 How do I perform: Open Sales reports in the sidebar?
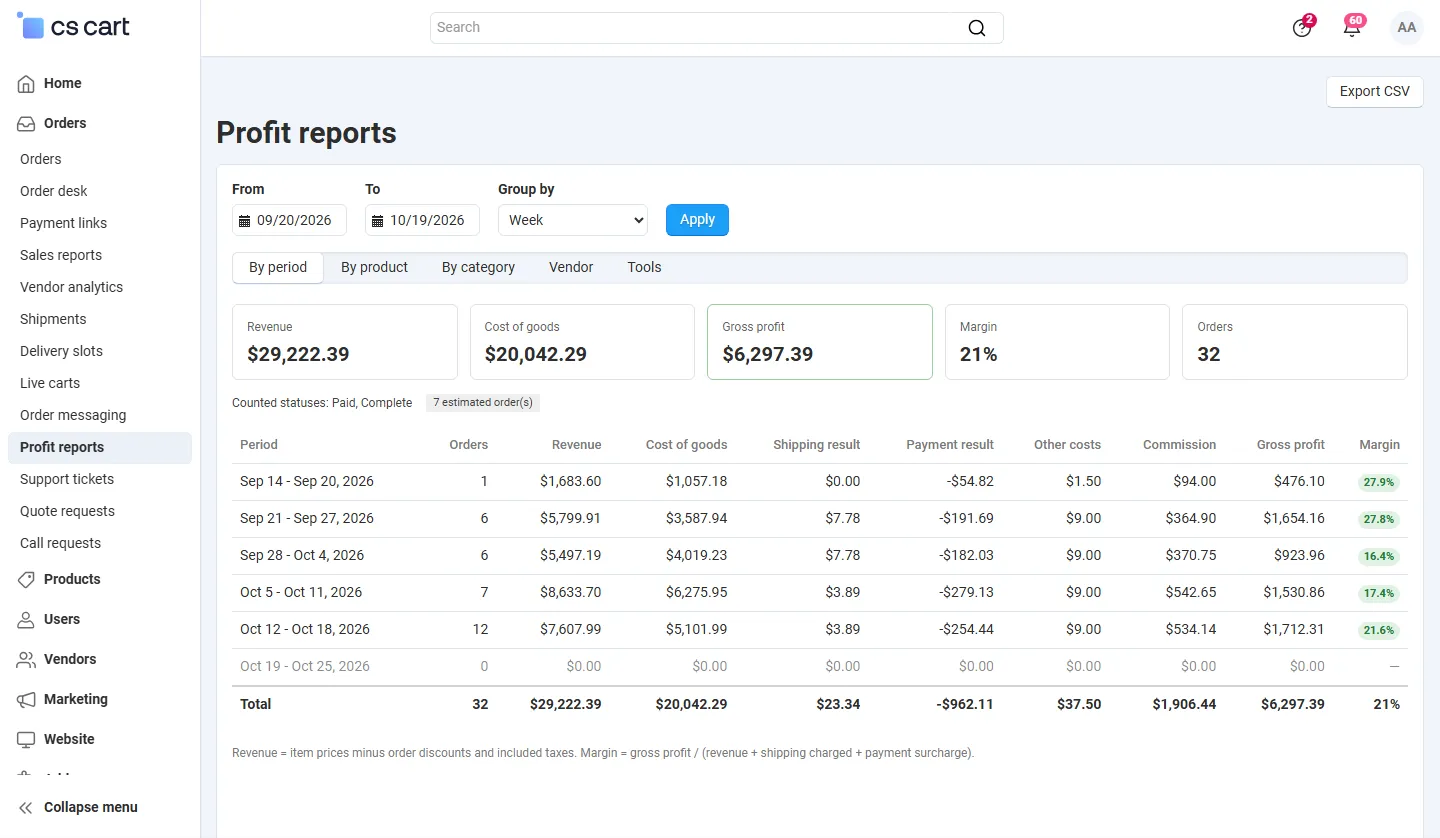61,255
